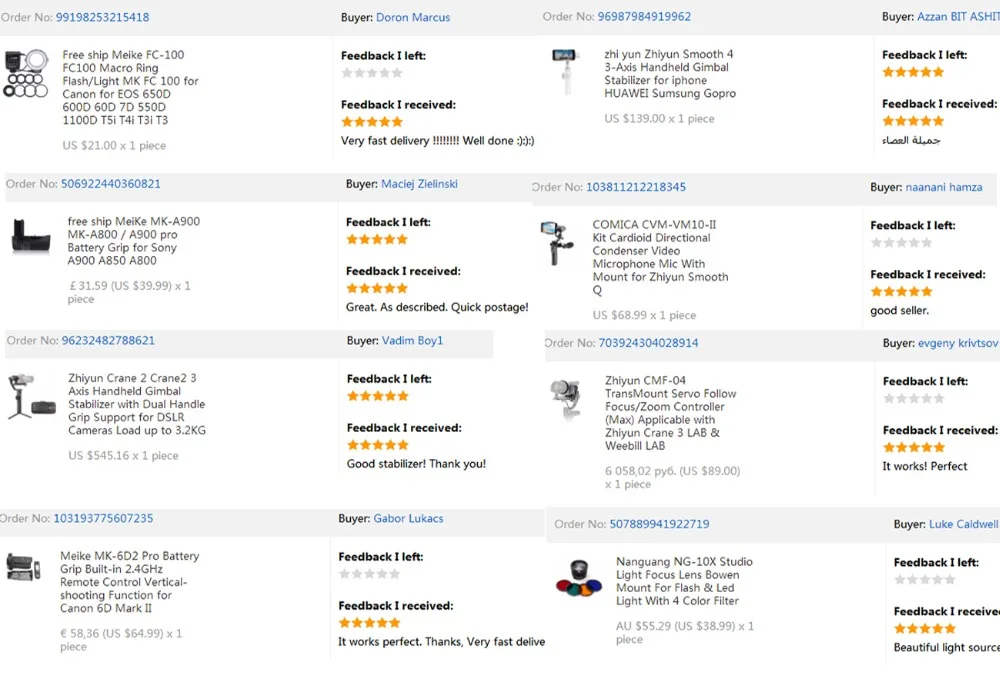
Task: Click the Meike MK-6D2 battery grip image
Action: point(24,567)
